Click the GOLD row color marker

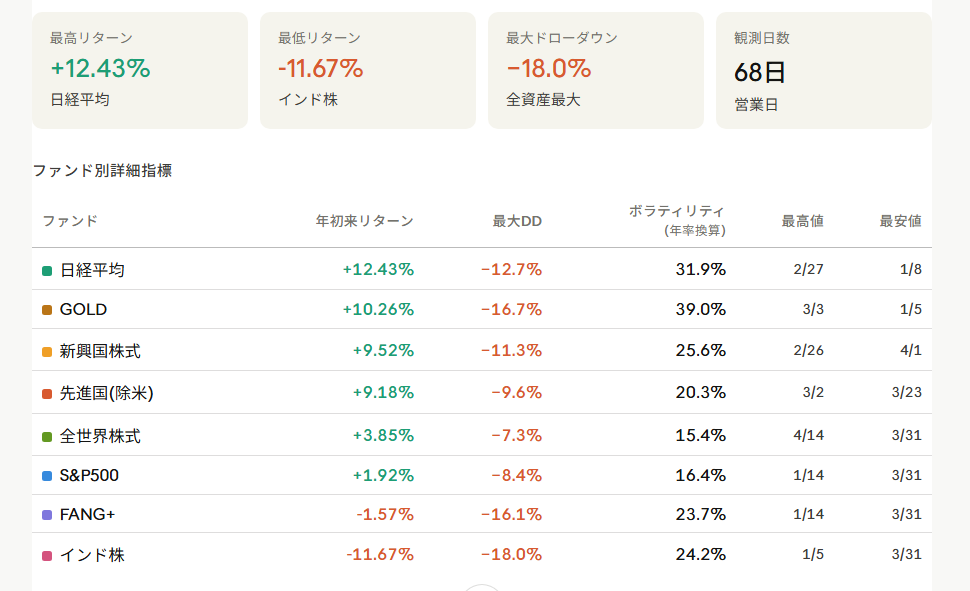pos(47,310)
